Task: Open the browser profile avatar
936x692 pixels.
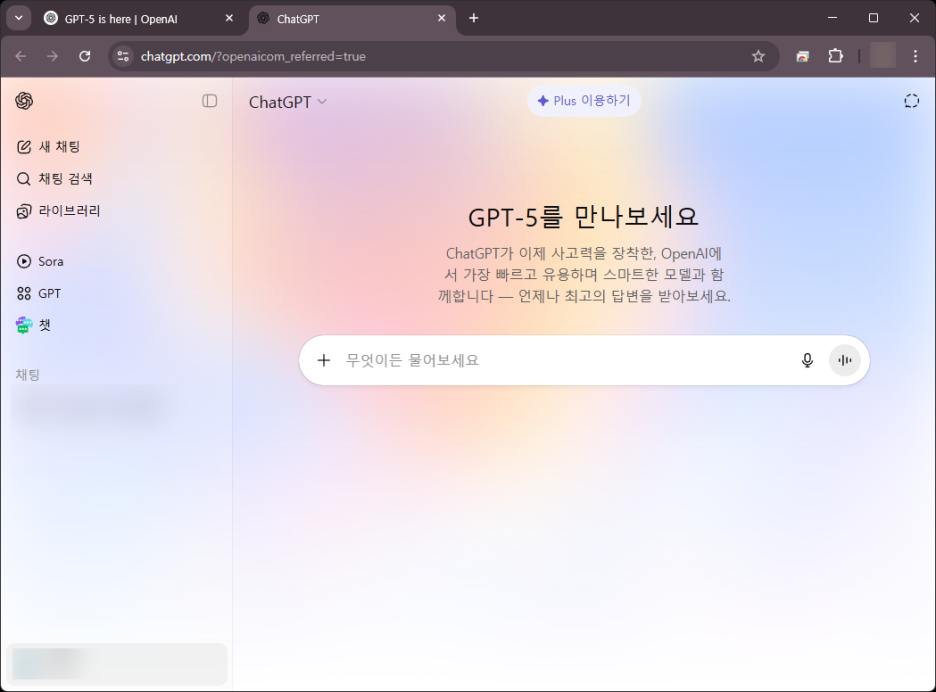Action: (x=883, y=56)
